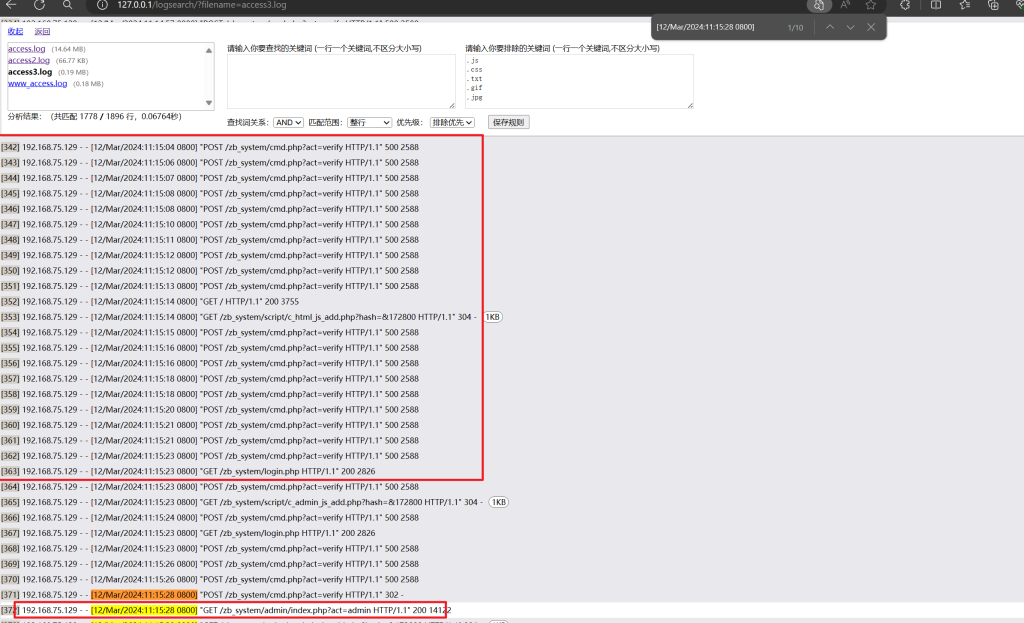Open Favorites list icon in toolbar

pos(965,5)
